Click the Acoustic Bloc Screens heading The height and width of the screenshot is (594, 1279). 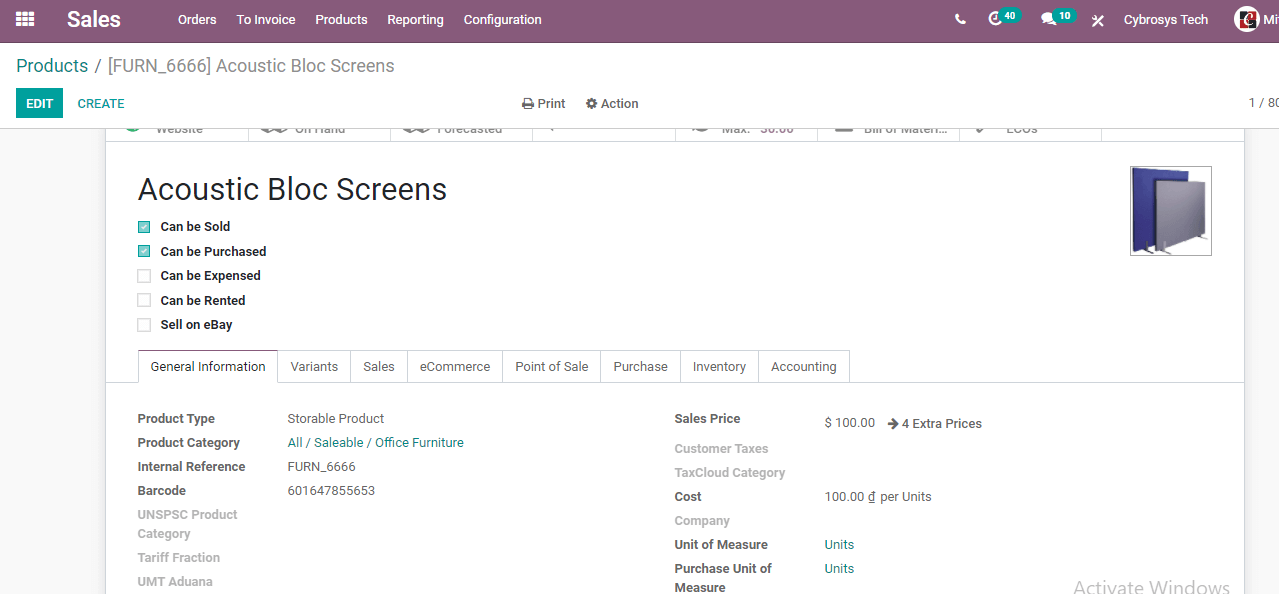[292, 189]
